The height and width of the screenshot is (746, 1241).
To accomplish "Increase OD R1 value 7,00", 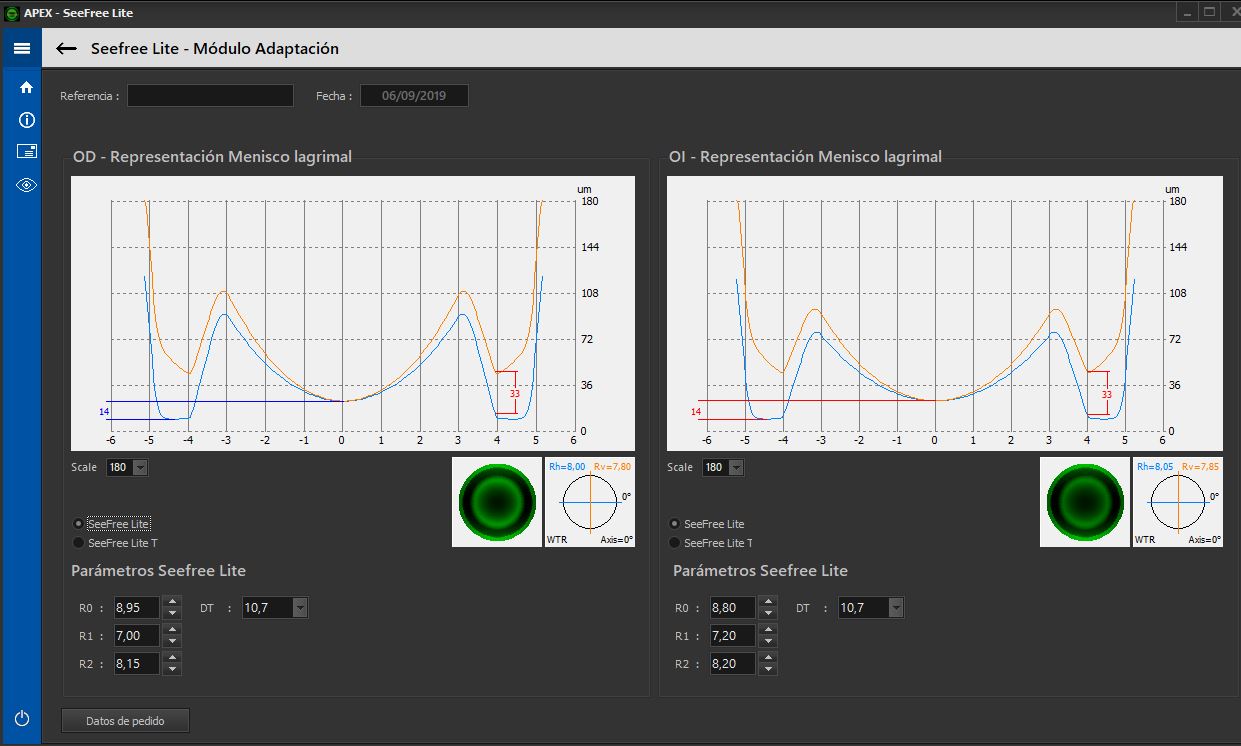I will tap(172, 630).
